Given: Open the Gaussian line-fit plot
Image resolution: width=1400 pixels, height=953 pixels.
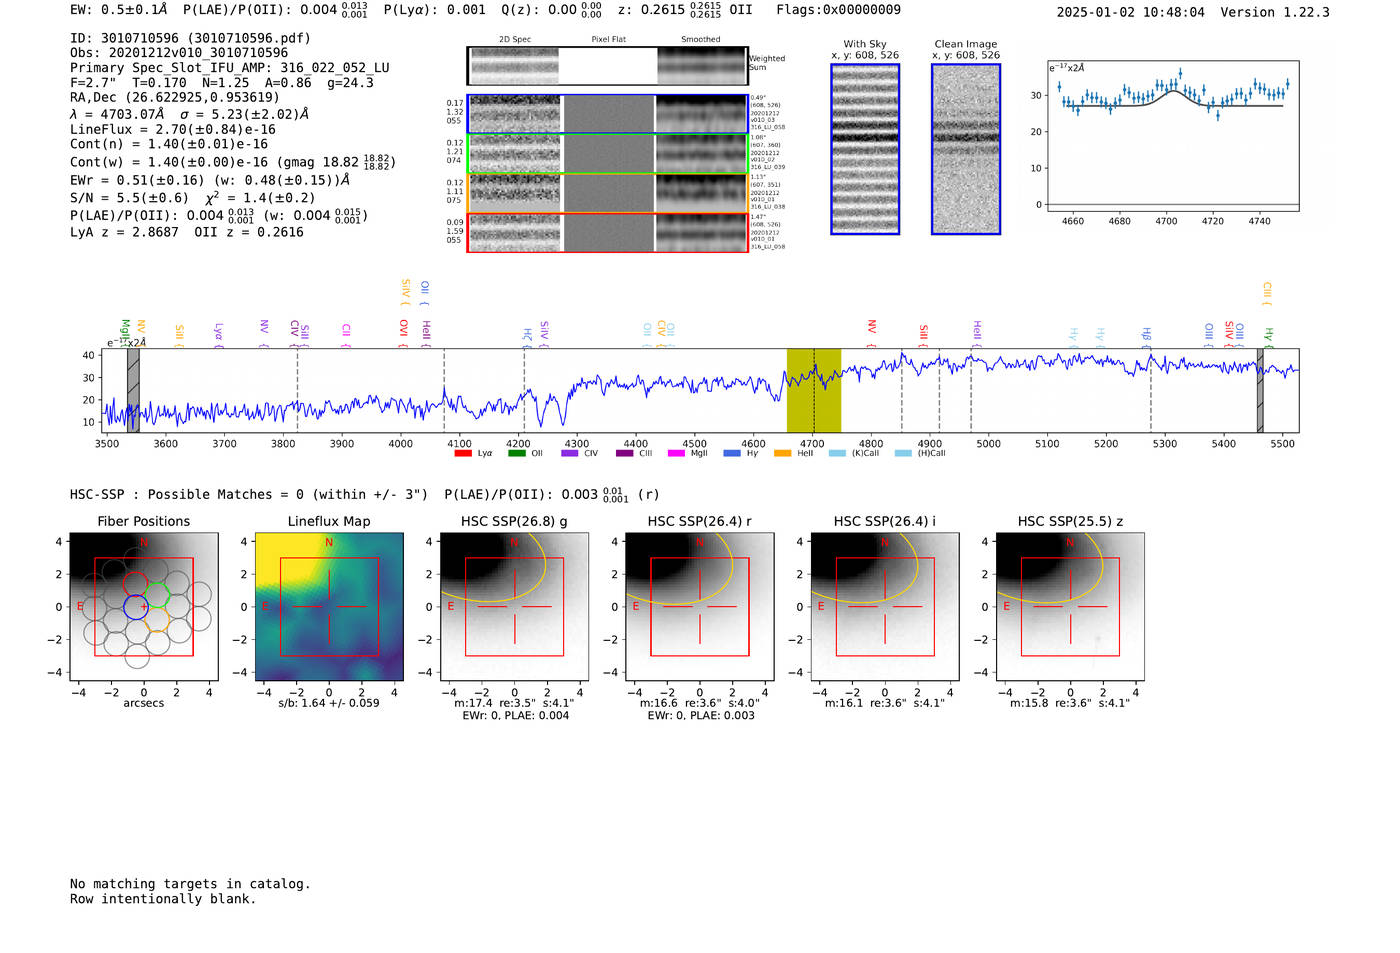Looking at the screenshot, I should [1173, 136].
